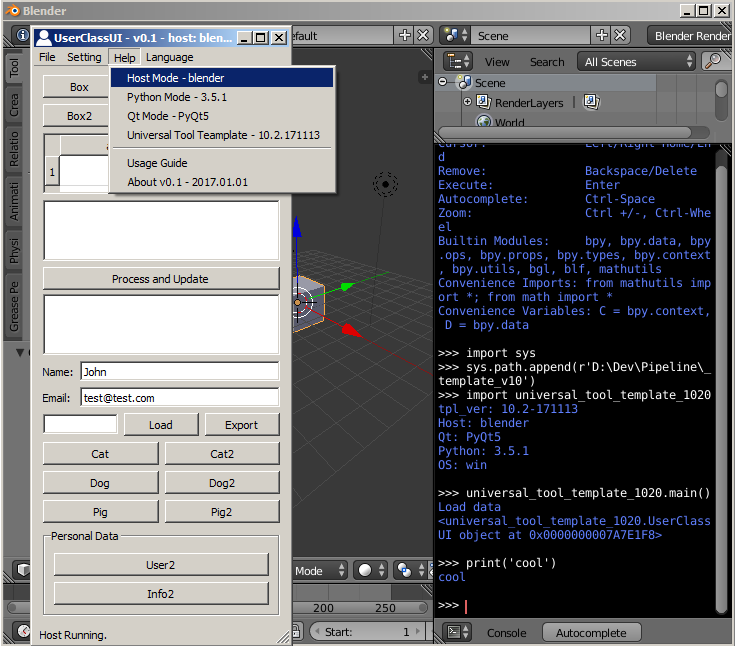The image size is (735, 646).
Task: Select the lamp object in the 3D viewport
Action: click(x=385, y=184)
